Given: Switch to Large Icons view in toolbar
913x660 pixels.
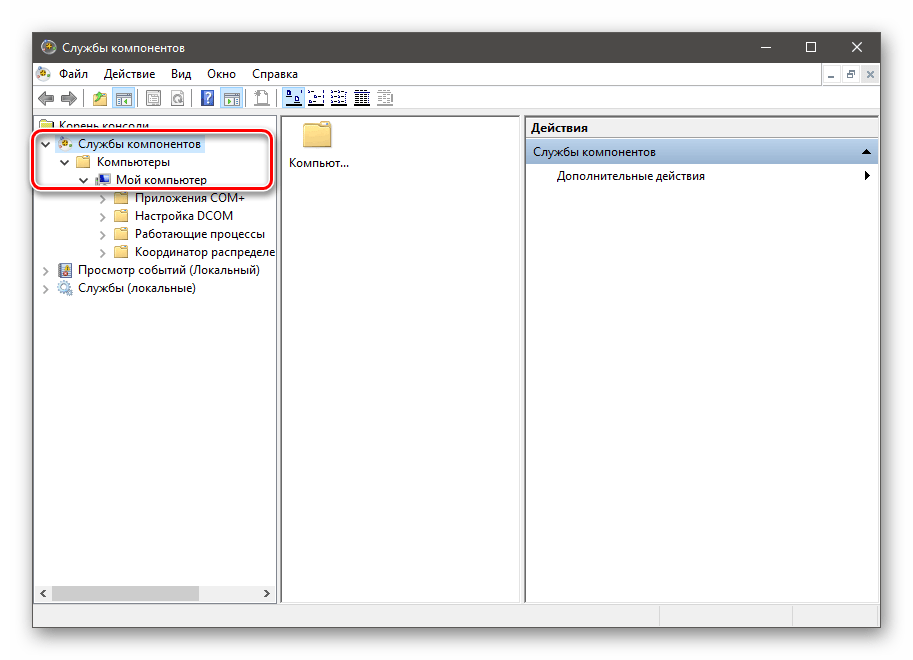Looking at the screenshot, I should (x=294, y=98).
